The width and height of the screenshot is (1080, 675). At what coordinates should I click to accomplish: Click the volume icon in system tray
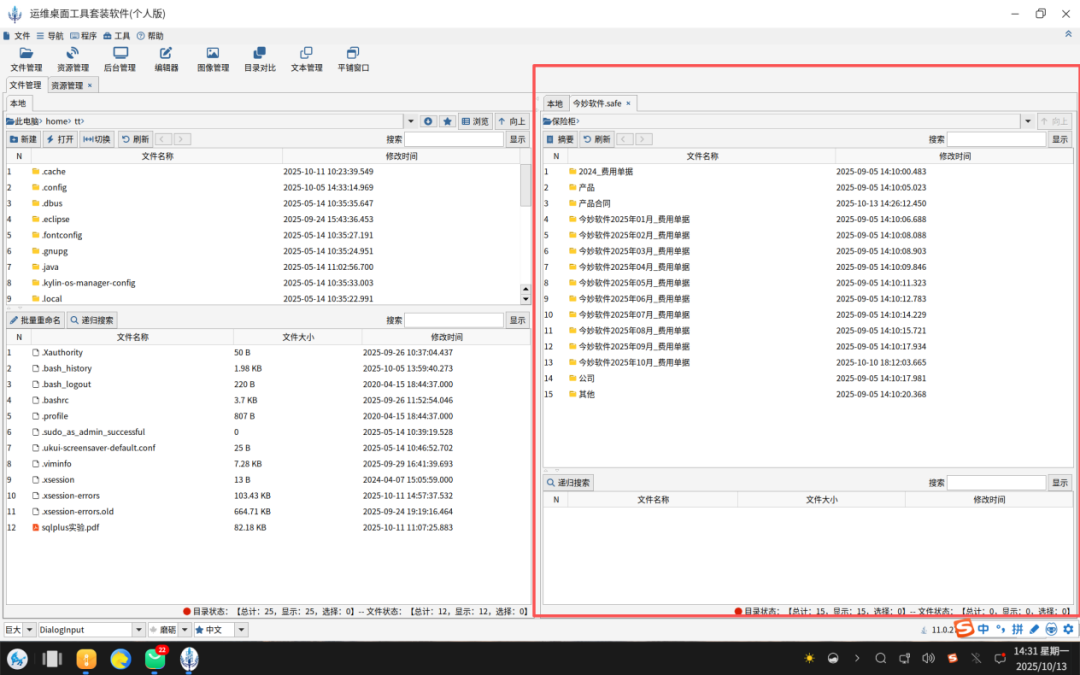pos(928,658)
